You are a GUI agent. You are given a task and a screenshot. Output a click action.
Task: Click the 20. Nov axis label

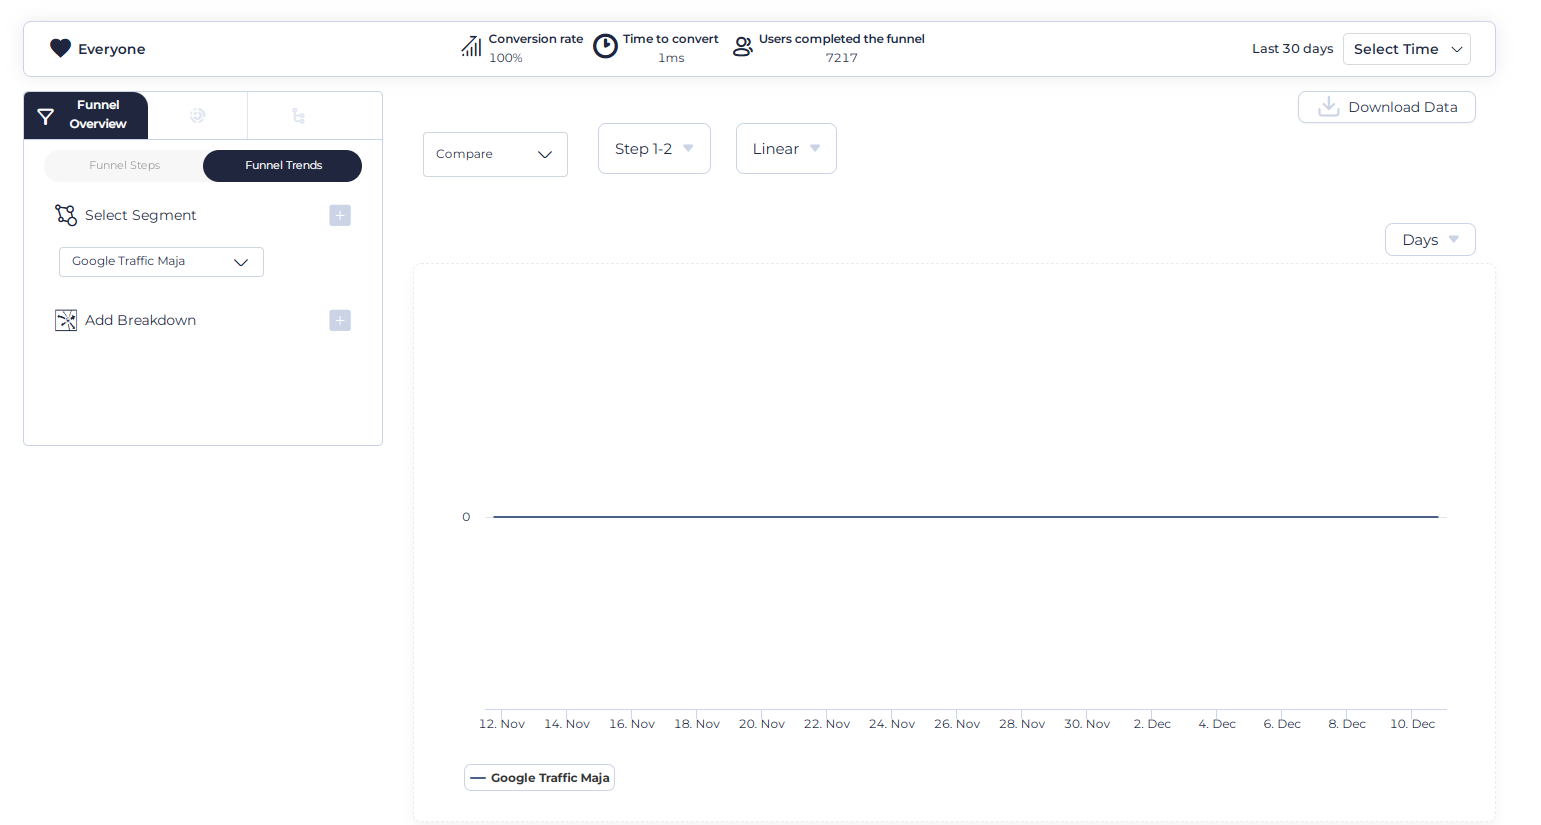click(762, 724)
